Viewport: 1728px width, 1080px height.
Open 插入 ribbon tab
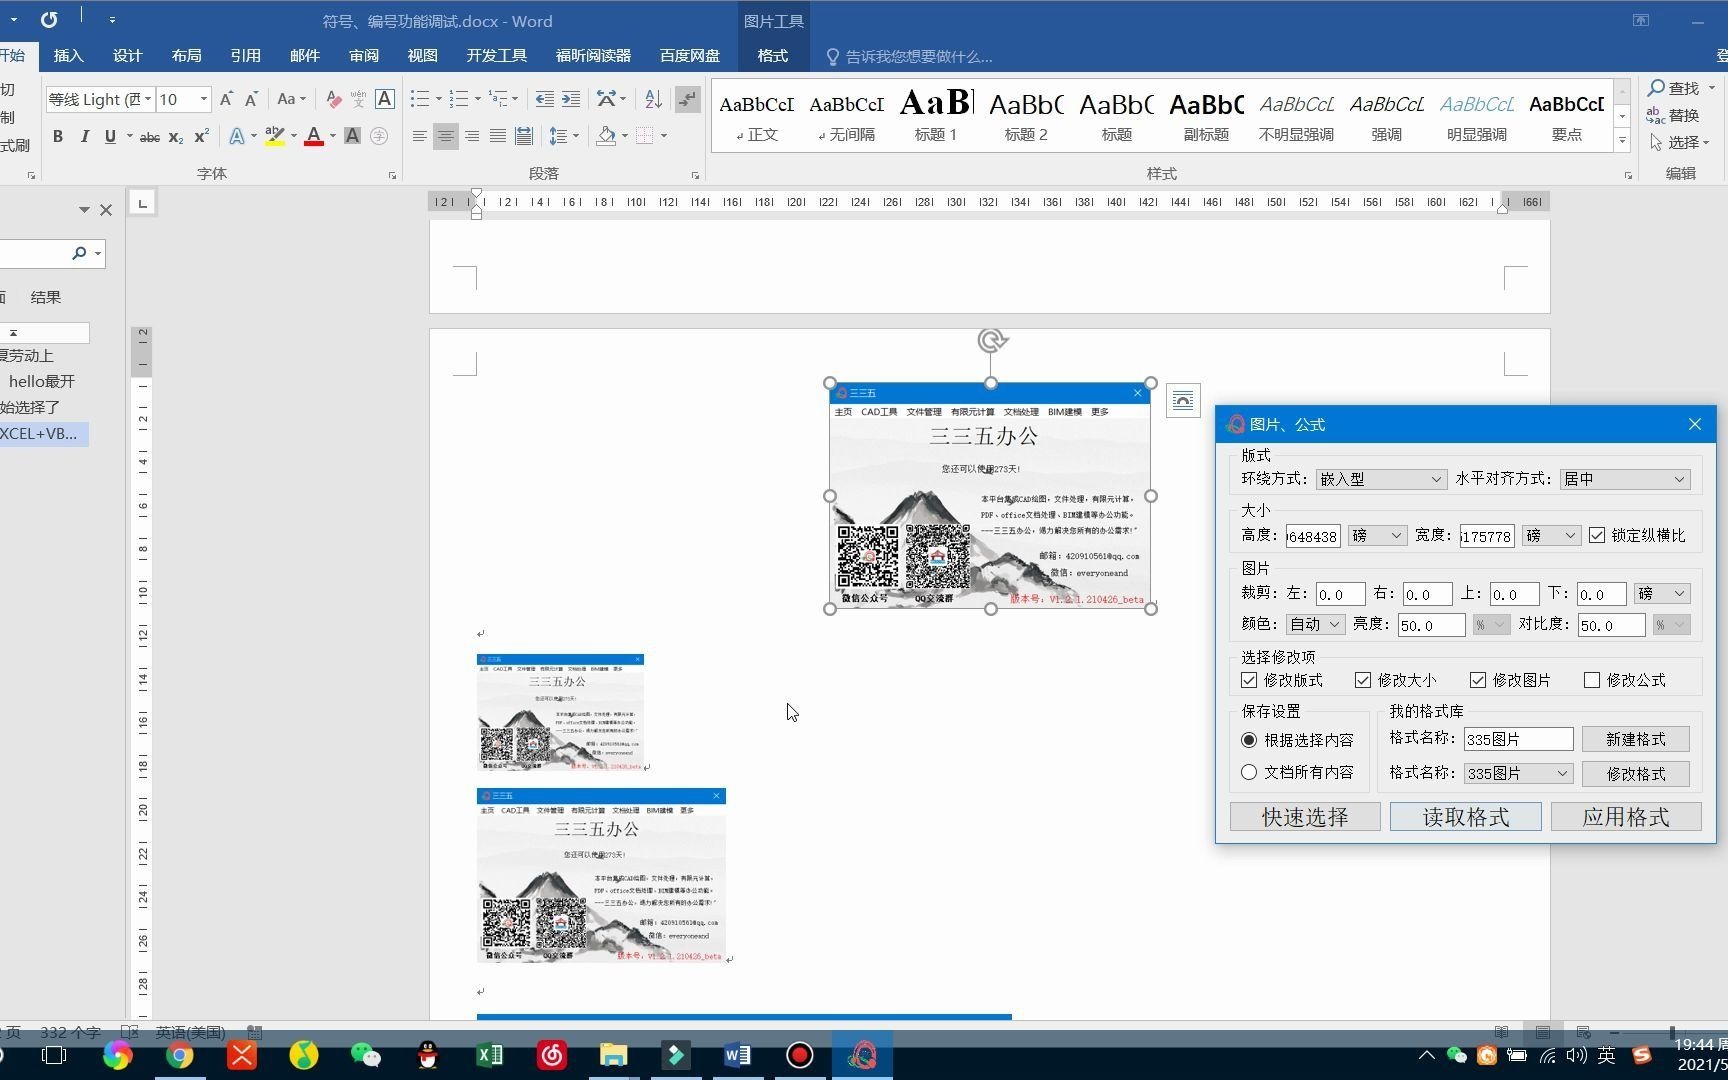[69, 56]
